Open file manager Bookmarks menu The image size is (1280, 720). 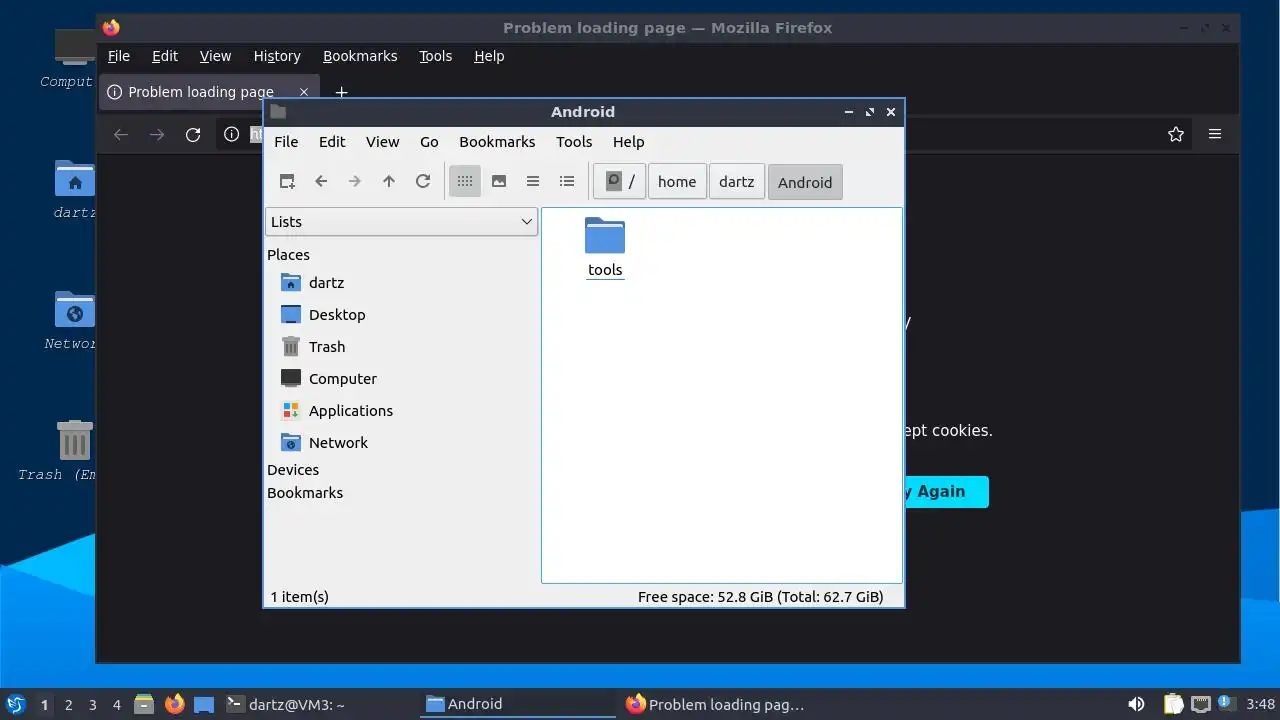497,142
